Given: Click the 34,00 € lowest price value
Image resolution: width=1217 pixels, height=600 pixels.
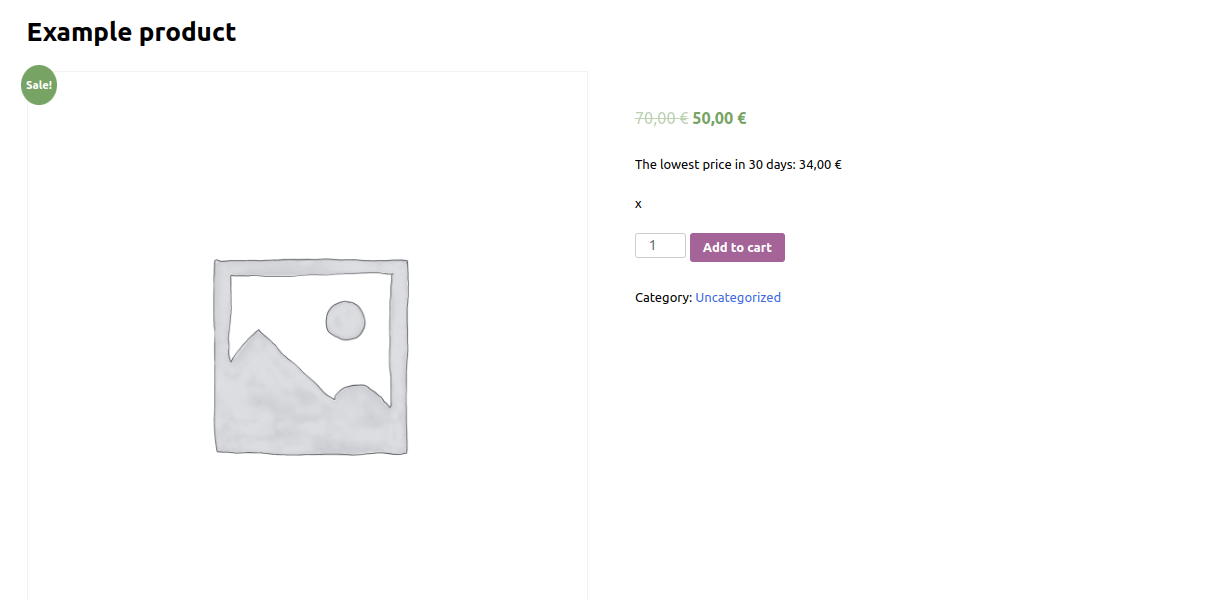Looking at the screenshot, I should (x=820, y=164).
